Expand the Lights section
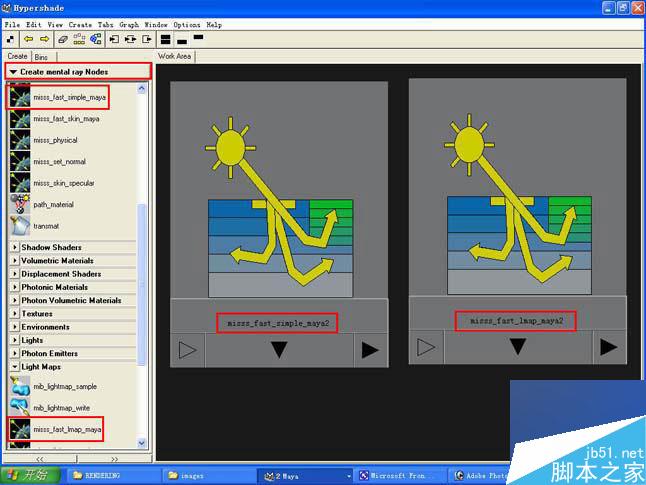646x485 pixels. click(15, 340)
